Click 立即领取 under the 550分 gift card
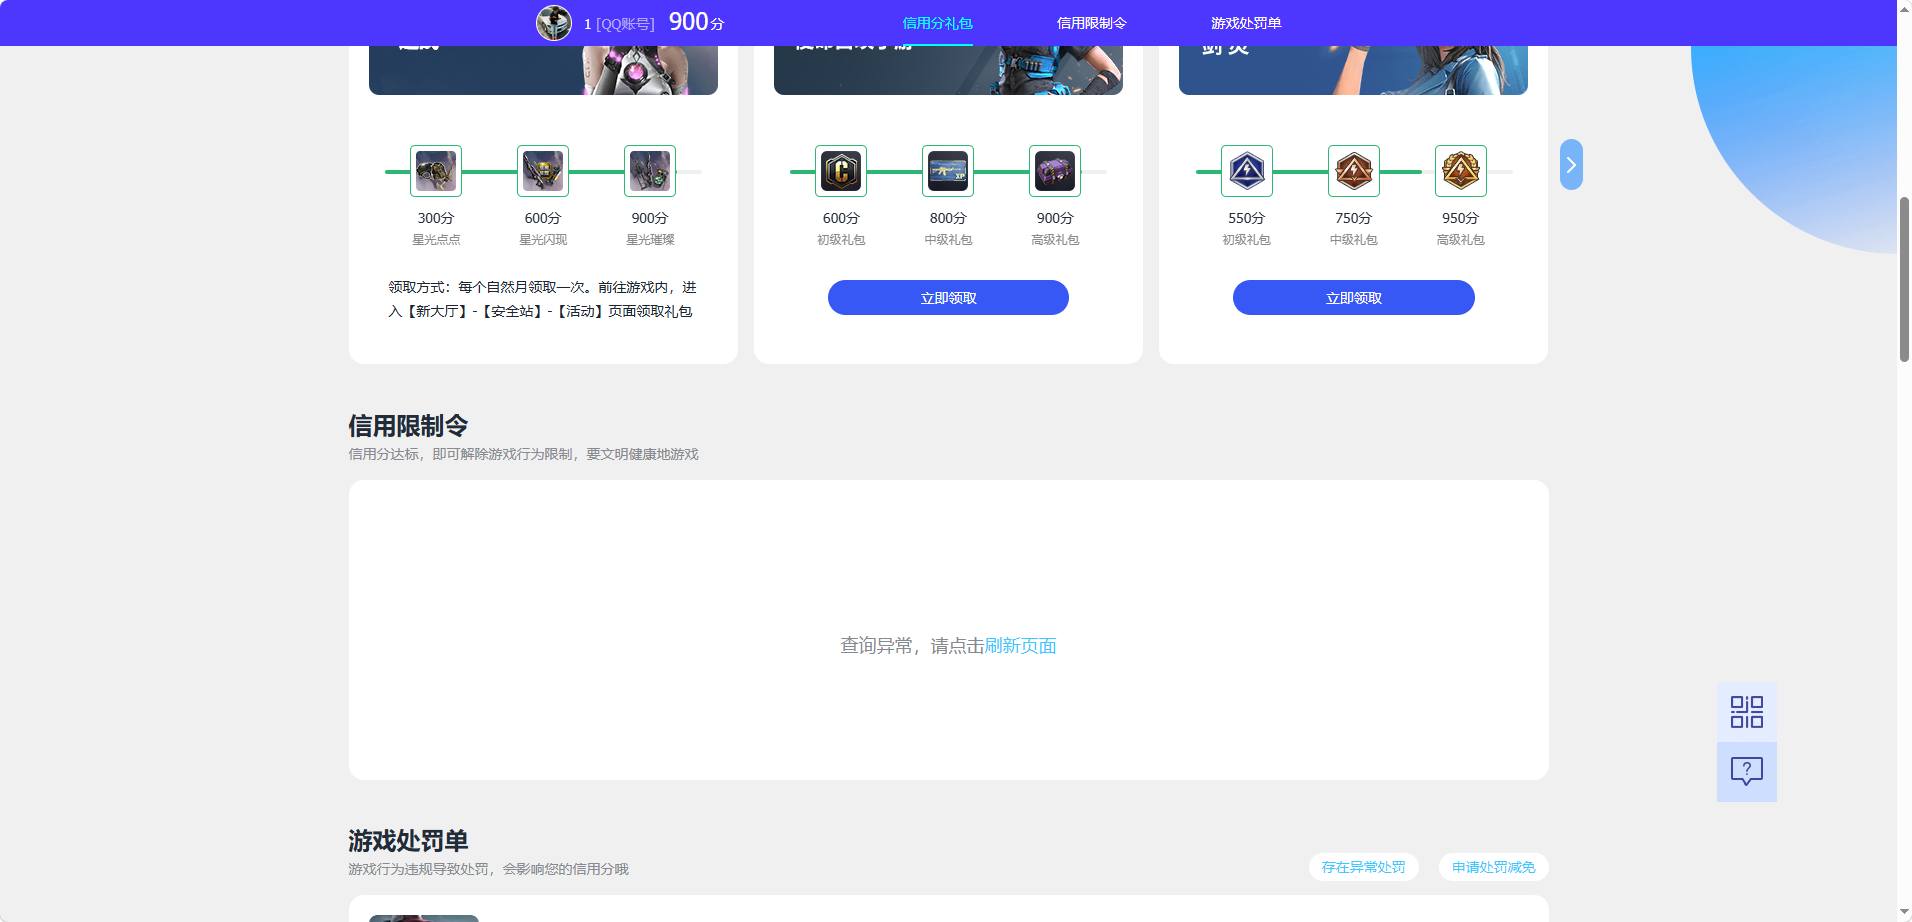The image size is (1912, 922). tap(1354, 298)
